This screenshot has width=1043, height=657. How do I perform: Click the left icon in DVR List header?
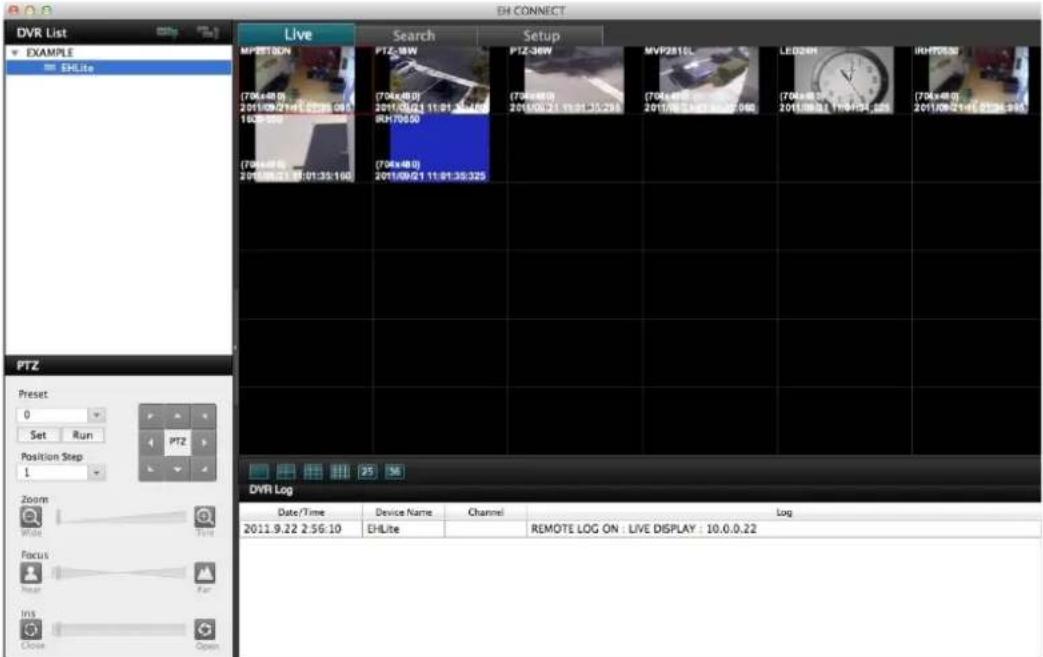(167, 32)
